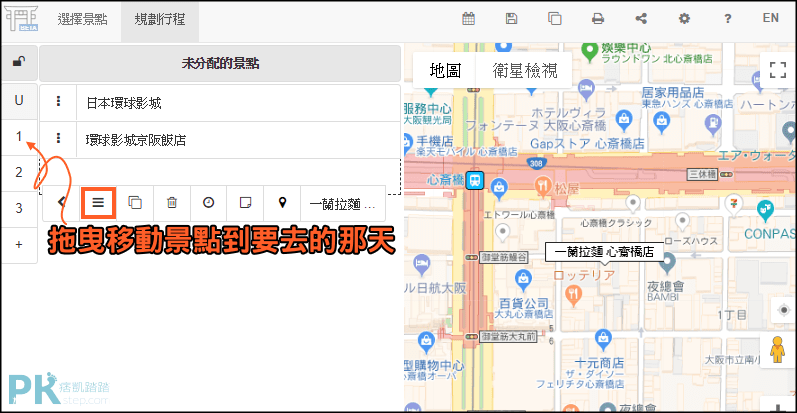Select day 1 tab
Image resolution: width=797 pixels, height=413 pixels.
coord(19,137)
